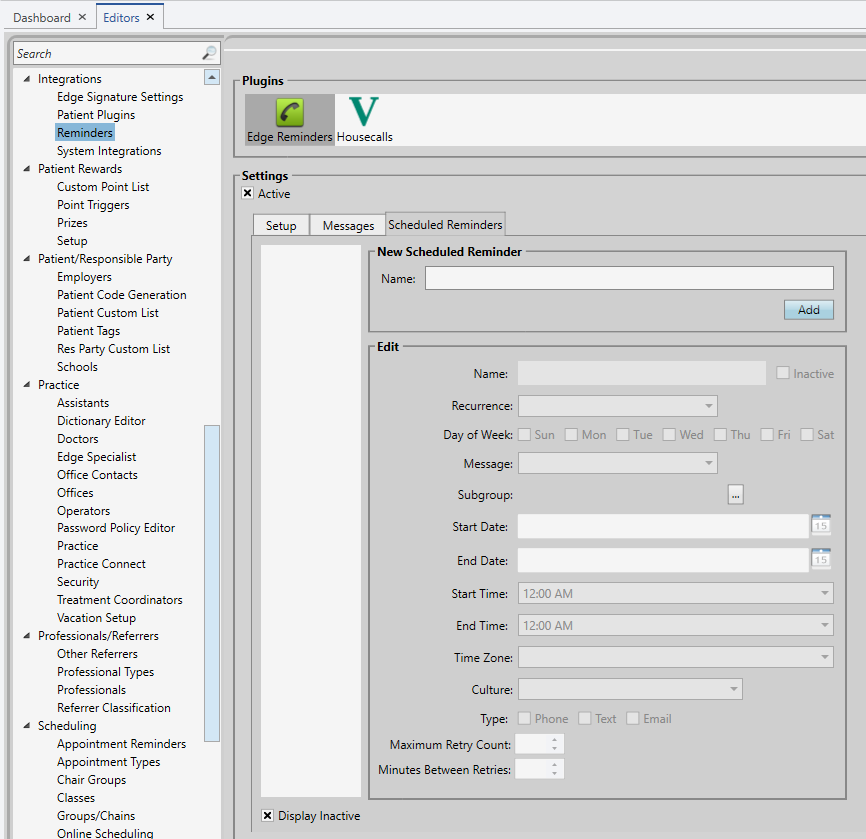Click the End Date input field
866x839 pixels.
tap(663, 560)
